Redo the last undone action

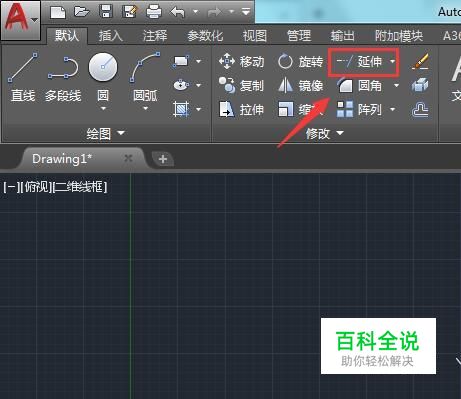214,12
